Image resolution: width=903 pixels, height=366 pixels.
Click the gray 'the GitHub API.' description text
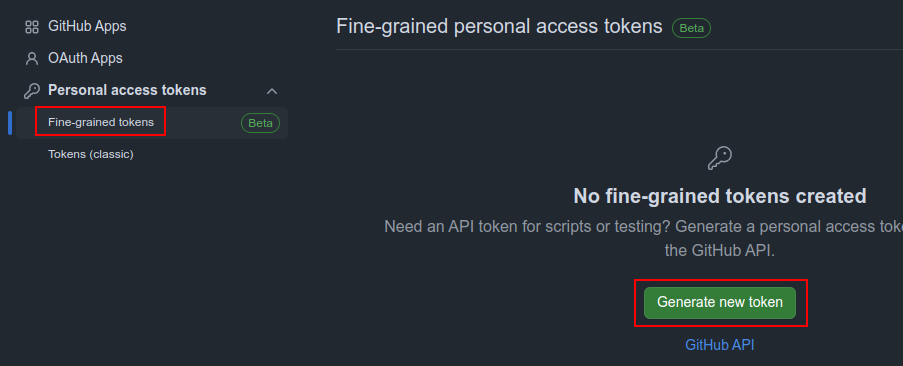point(720,251)
